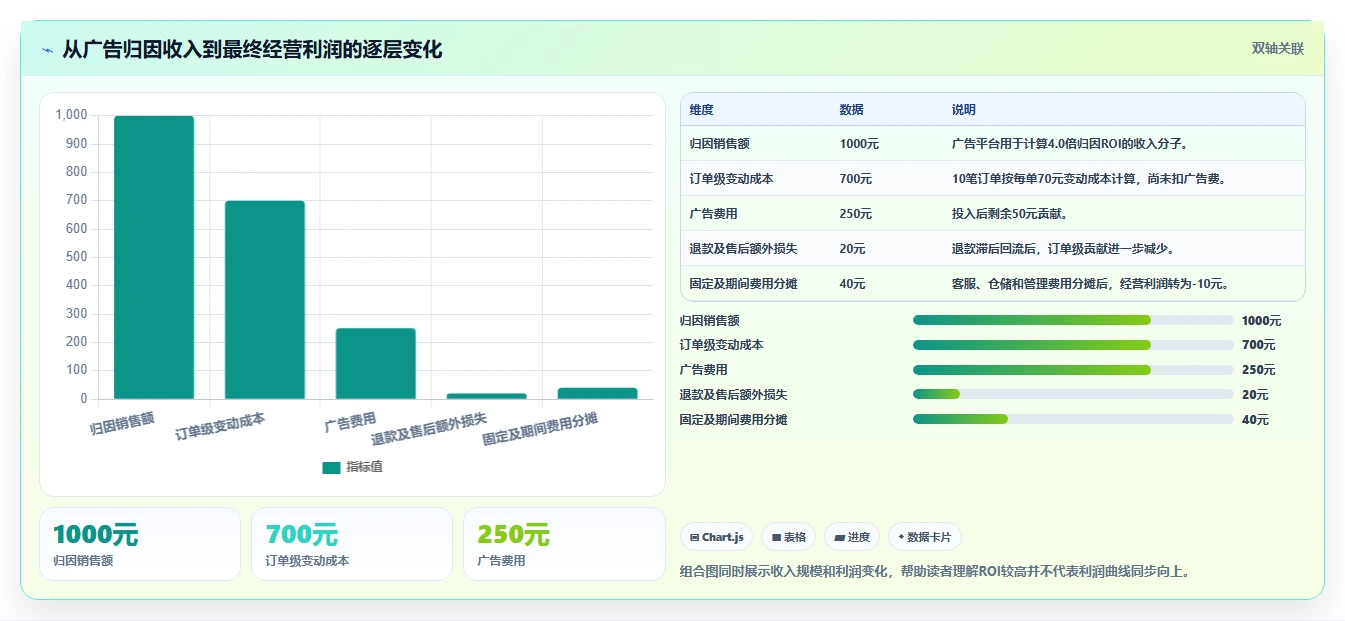
Task: Click the 从广告归因收入到最终经营利润的逐层变化 title
Action: tap(252, 50)
